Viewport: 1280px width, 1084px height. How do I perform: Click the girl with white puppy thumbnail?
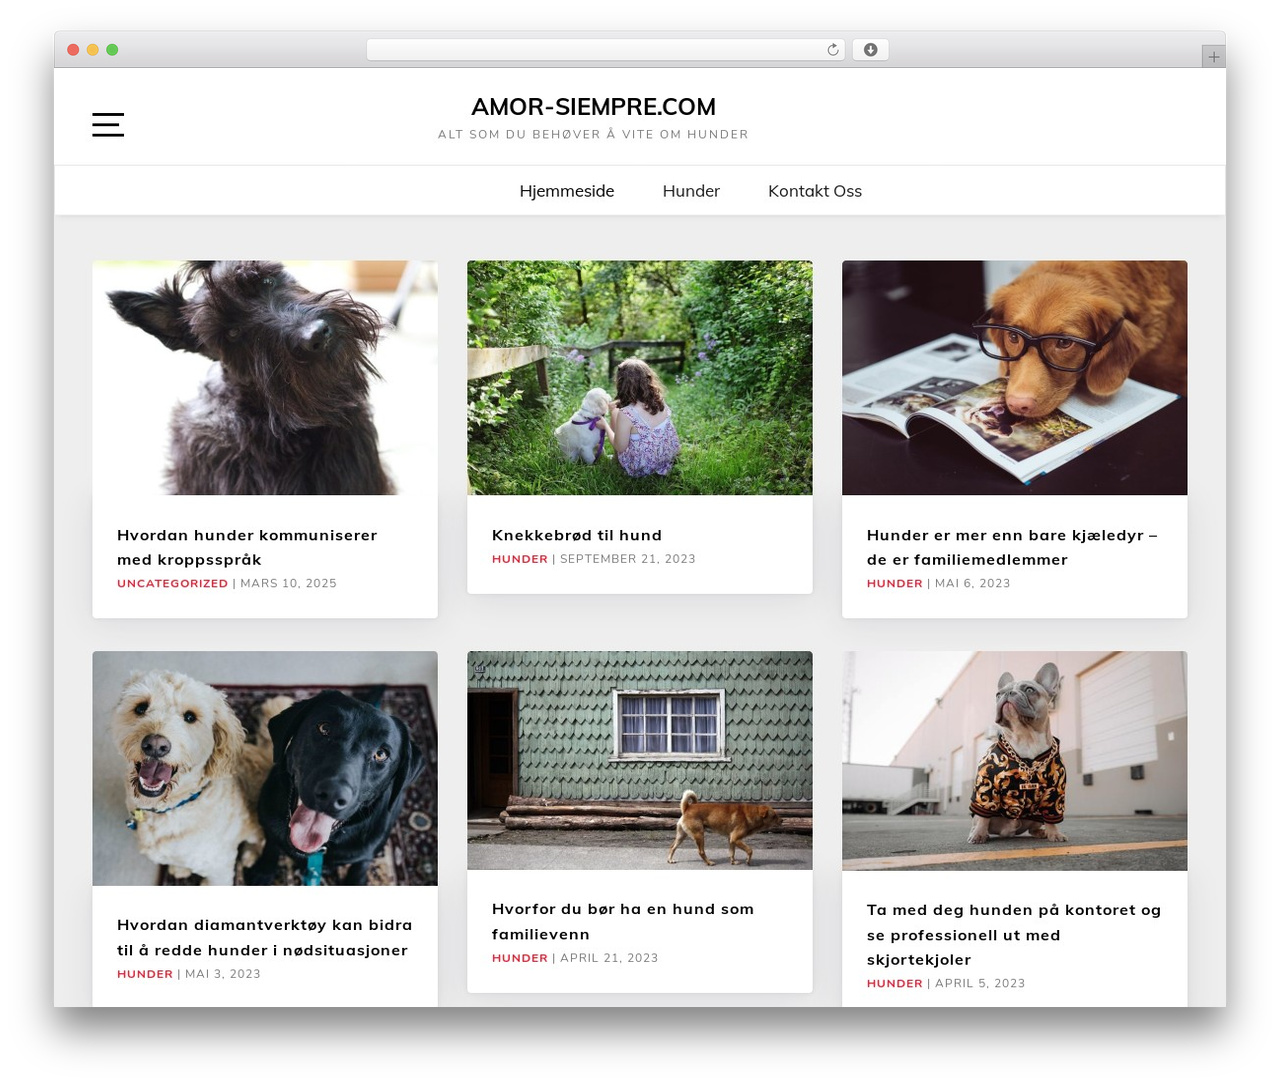(x=640, y=378)
